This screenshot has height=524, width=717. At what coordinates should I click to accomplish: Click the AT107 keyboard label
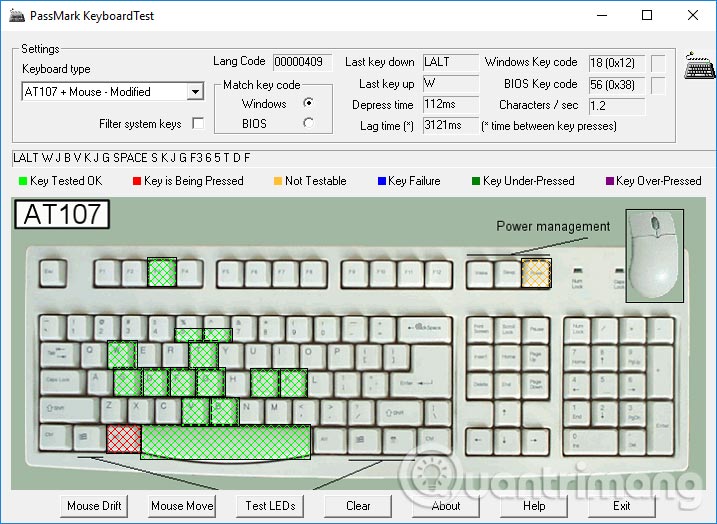(62, 214)
